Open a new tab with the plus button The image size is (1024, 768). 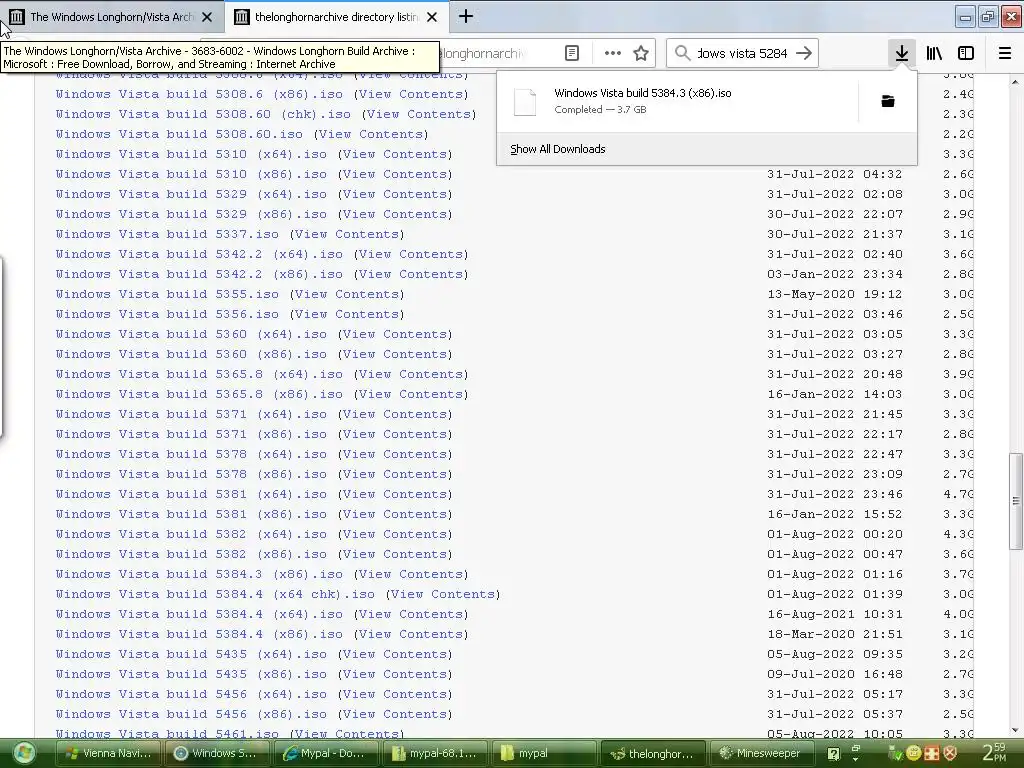(466, 16)
